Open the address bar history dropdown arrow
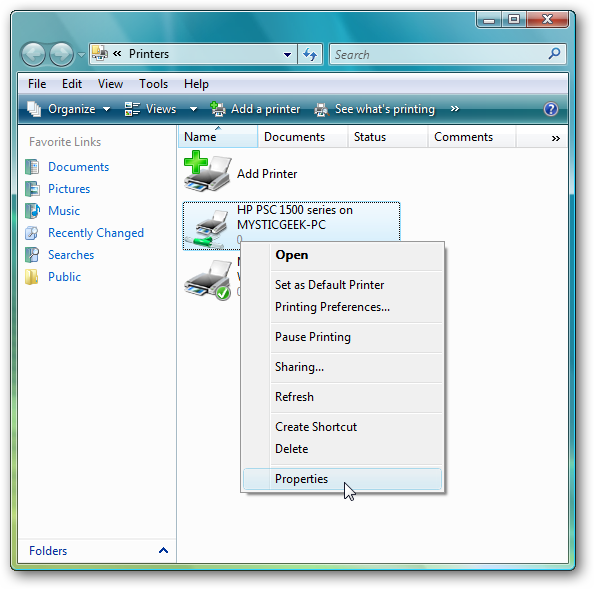The width and height of the screenshot is (594, 589). tap(288, 55)
